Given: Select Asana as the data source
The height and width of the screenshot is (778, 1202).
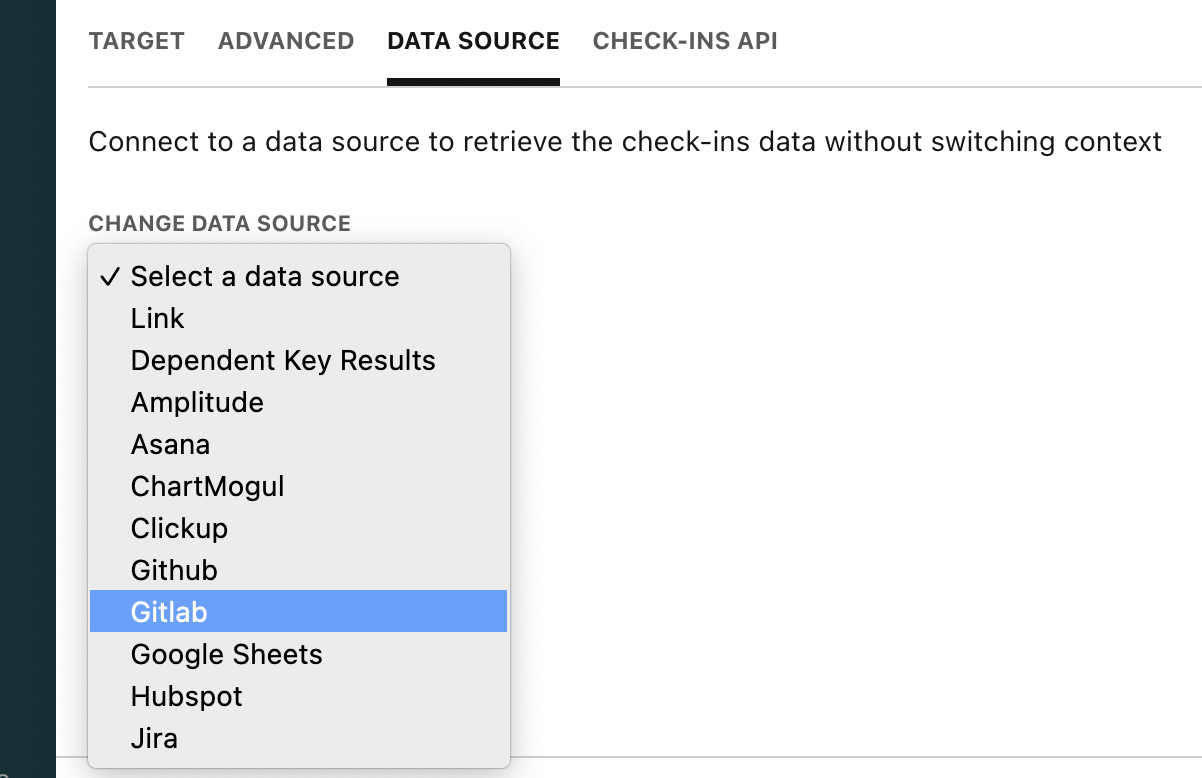Looking at the screenshot, I should click(170, 445).
